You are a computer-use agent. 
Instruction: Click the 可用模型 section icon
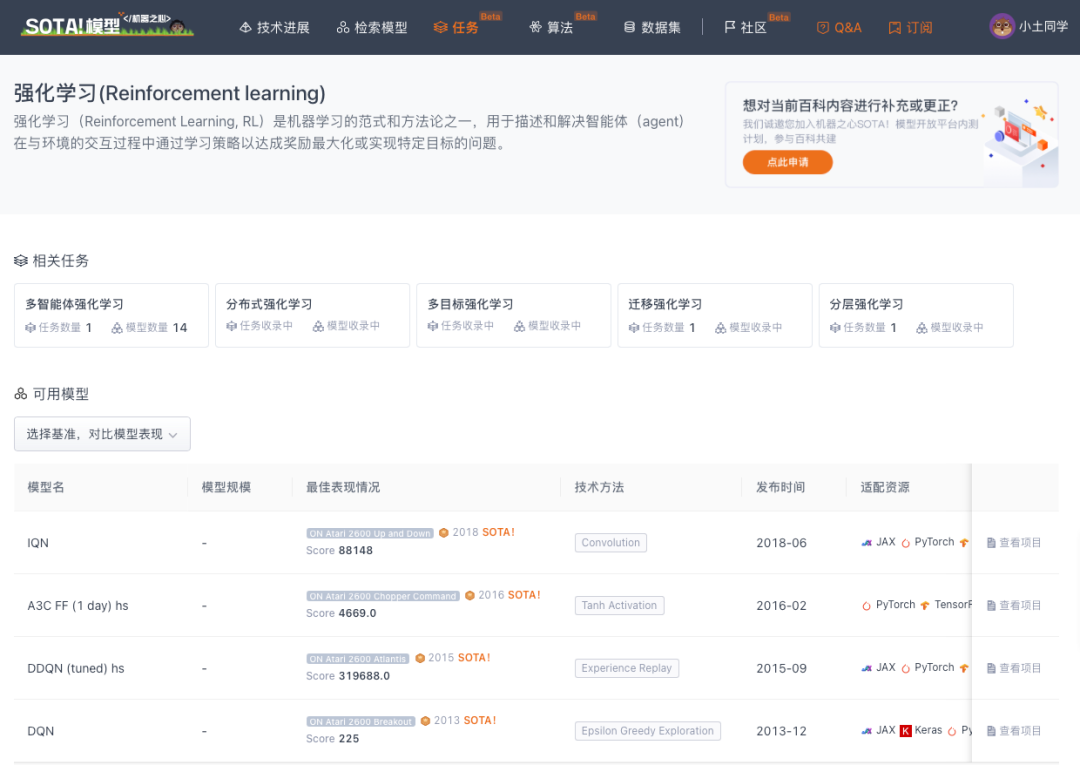[21, 394]
